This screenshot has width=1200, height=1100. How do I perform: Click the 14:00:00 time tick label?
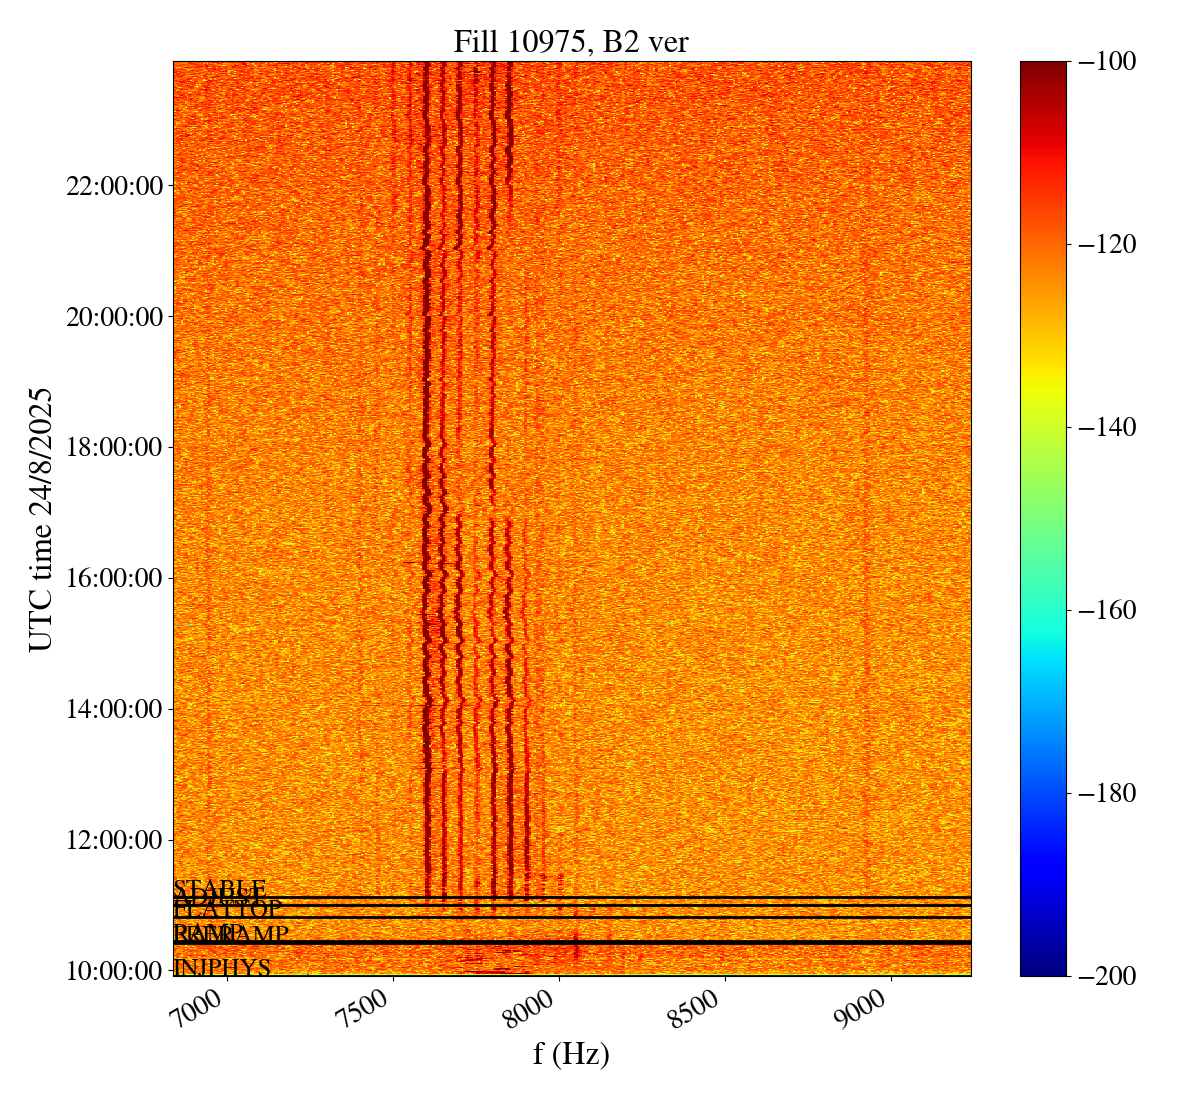pyautogui.click(x=113, y=709)
